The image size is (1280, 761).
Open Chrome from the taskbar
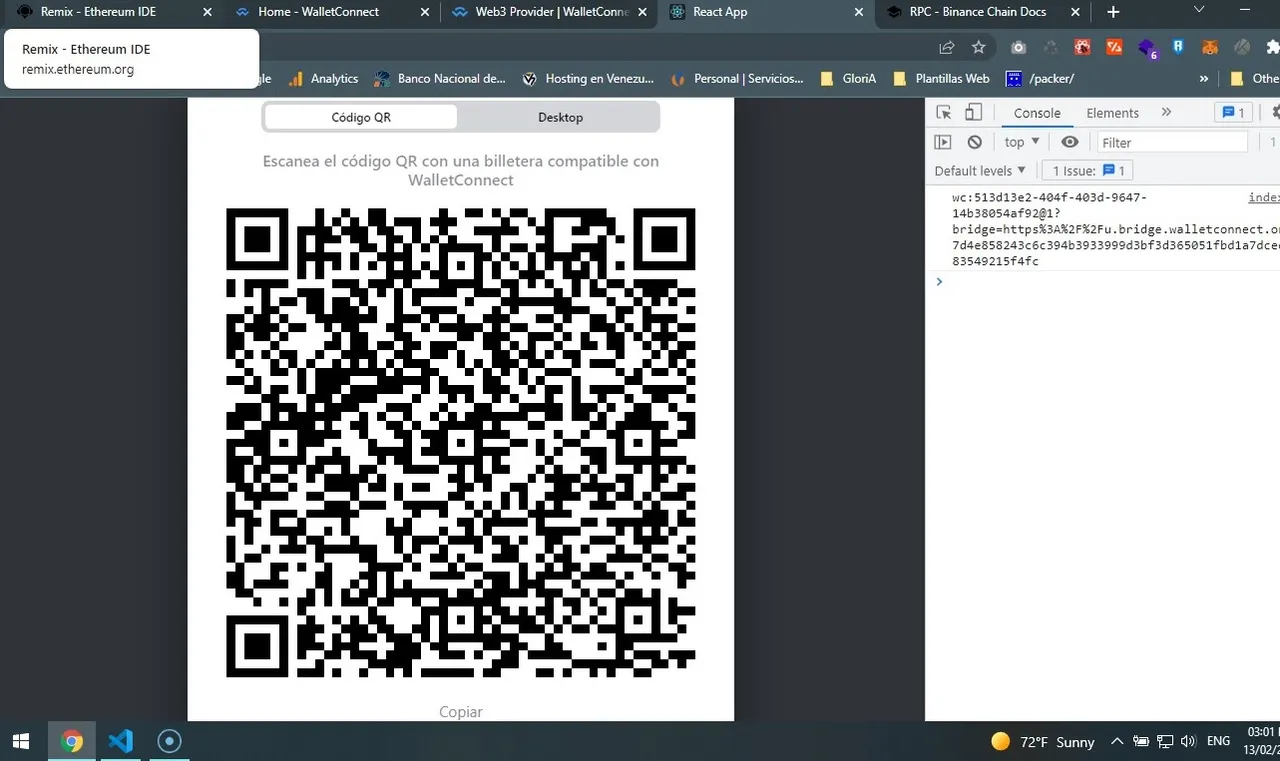71,741
